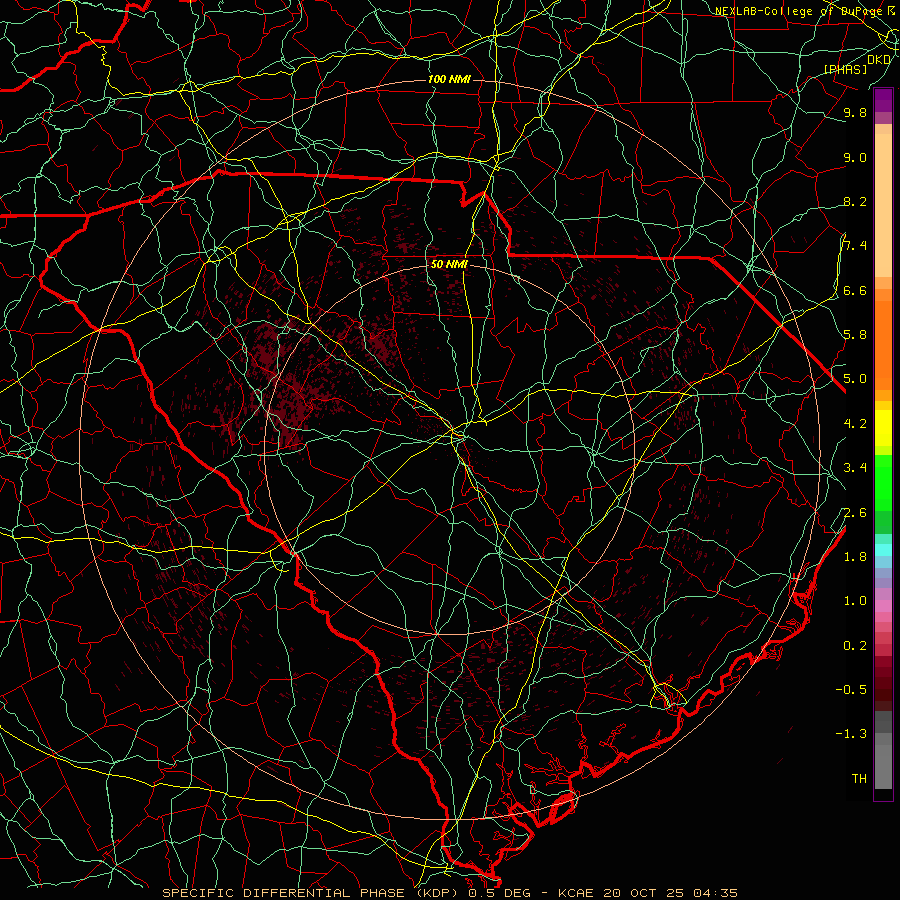Click the 0.2 value on color scale
Image resolution: width=900 pixels, height=900 pixels.
855,646
